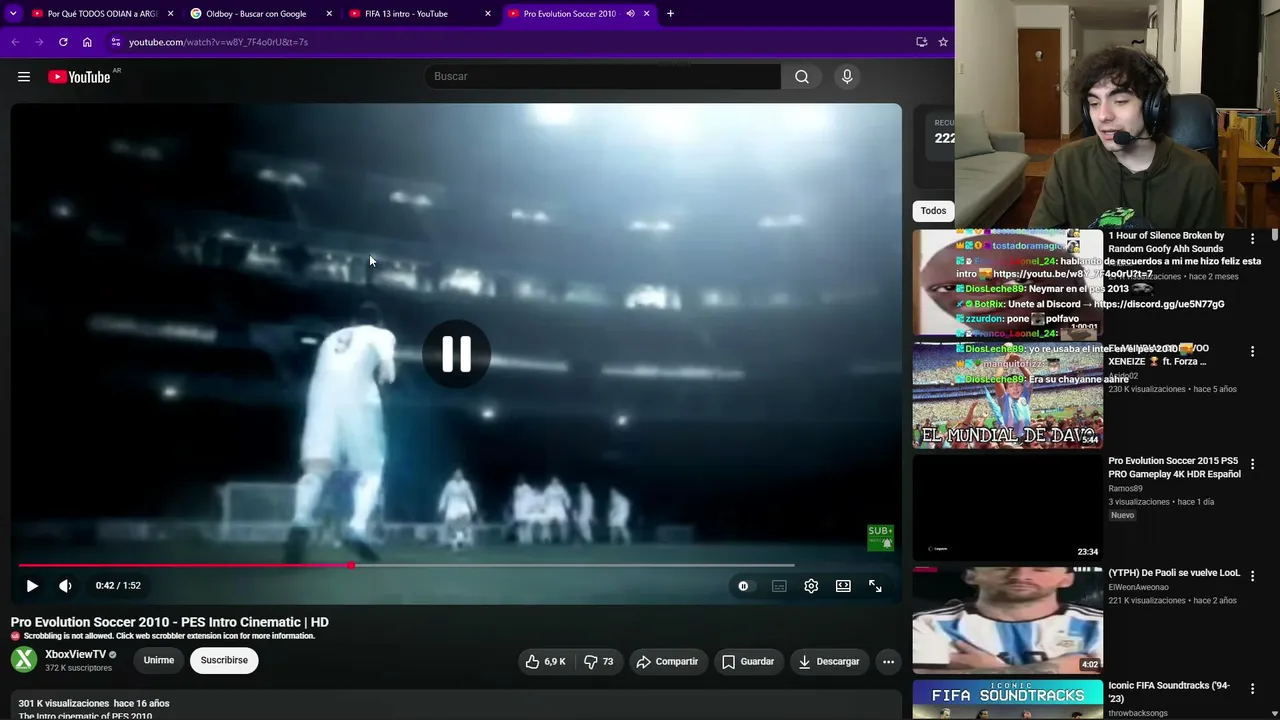Click the throwbacksongs channel name
The width and height of the screenshot is (1280, 720).
coord(1138,714)
